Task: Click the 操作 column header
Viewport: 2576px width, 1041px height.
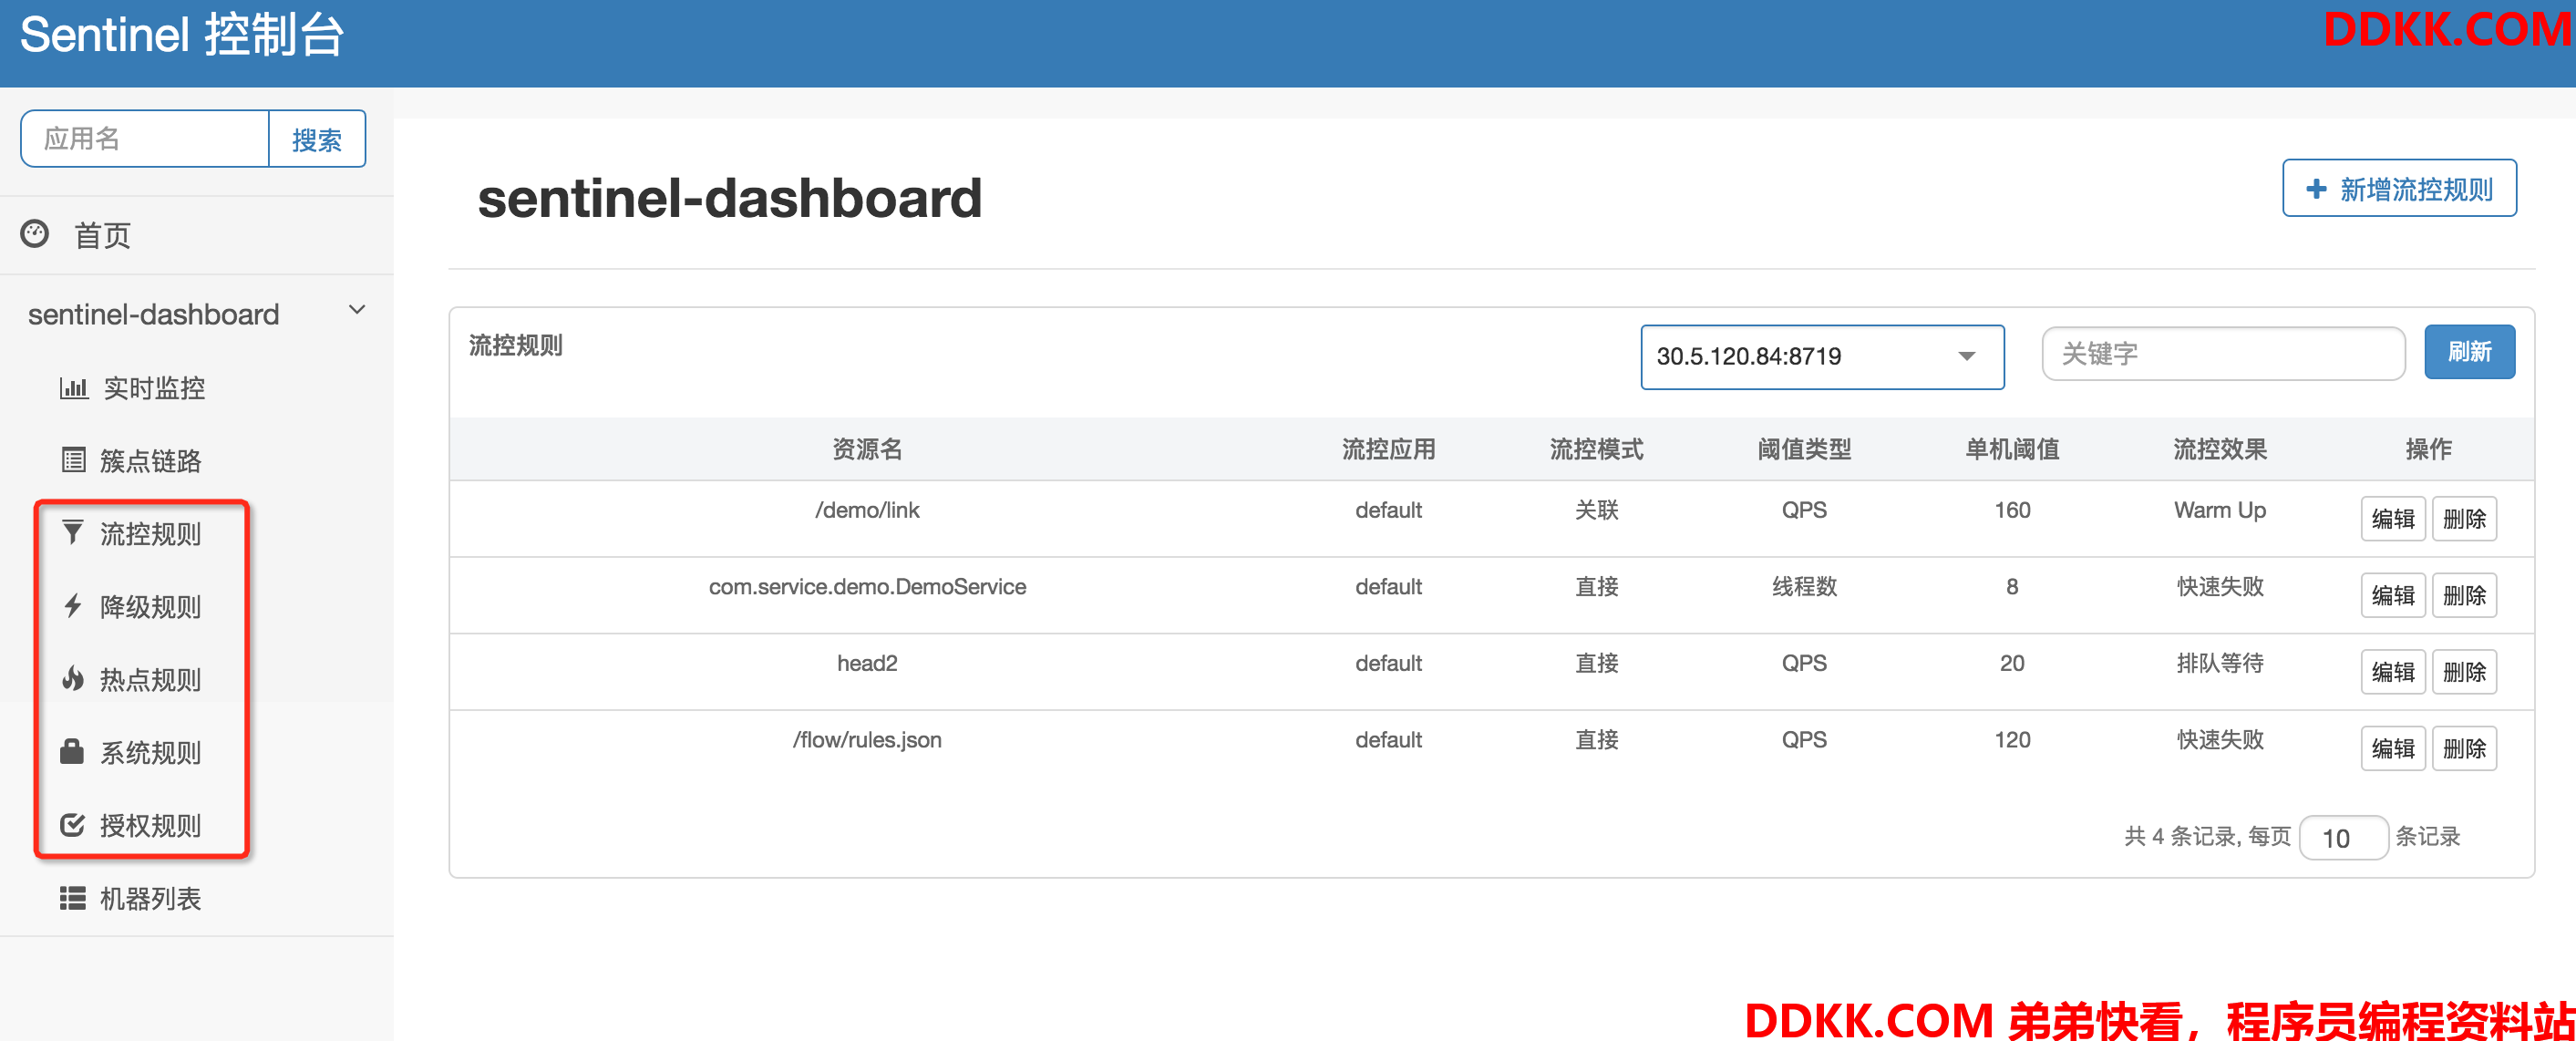Action: (x=2428, y=449)
